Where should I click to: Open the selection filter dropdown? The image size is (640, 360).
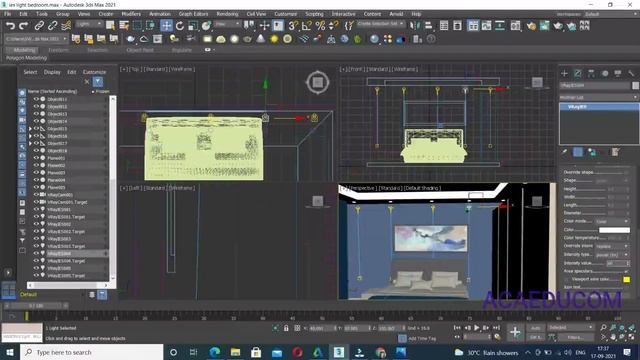(89, 24)
